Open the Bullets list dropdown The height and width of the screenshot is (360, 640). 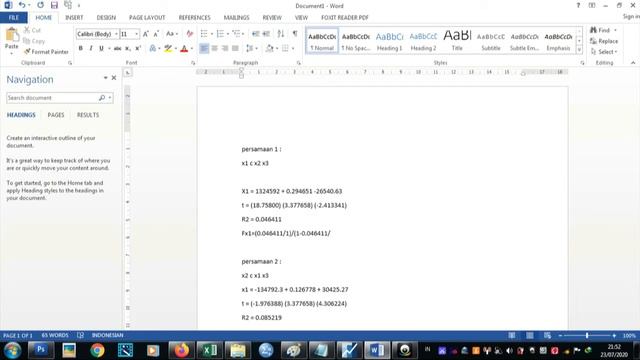click(212, 34)
